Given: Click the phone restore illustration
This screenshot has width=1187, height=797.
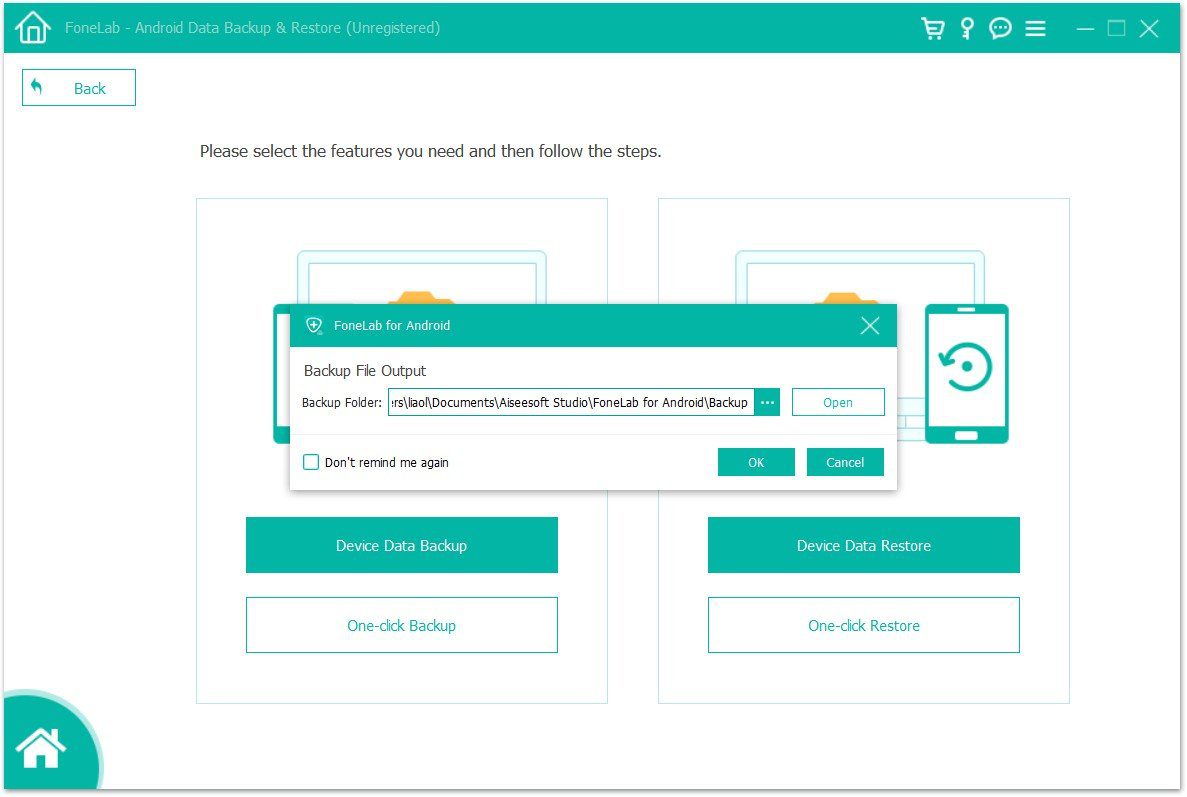Looking at the screenshot, I should coord(967,373).
